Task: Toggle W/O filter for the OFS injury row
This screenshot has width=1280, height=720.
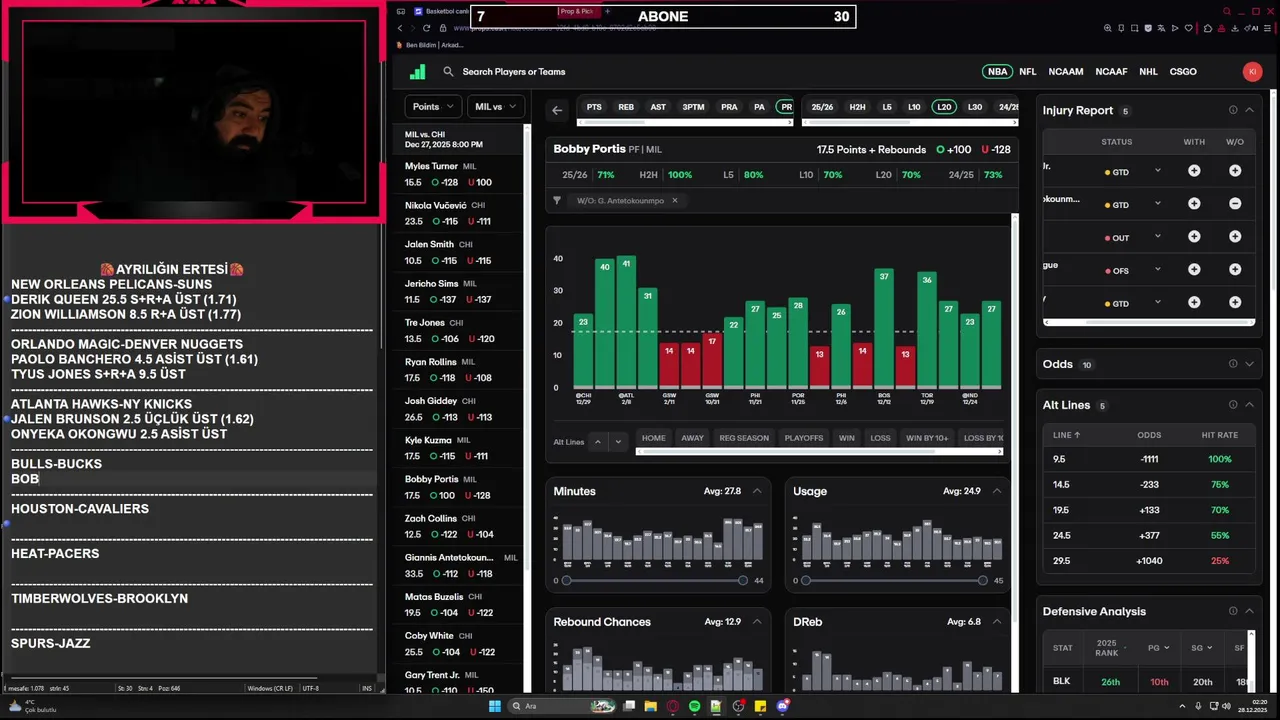Action: [x=1235, y=270]
